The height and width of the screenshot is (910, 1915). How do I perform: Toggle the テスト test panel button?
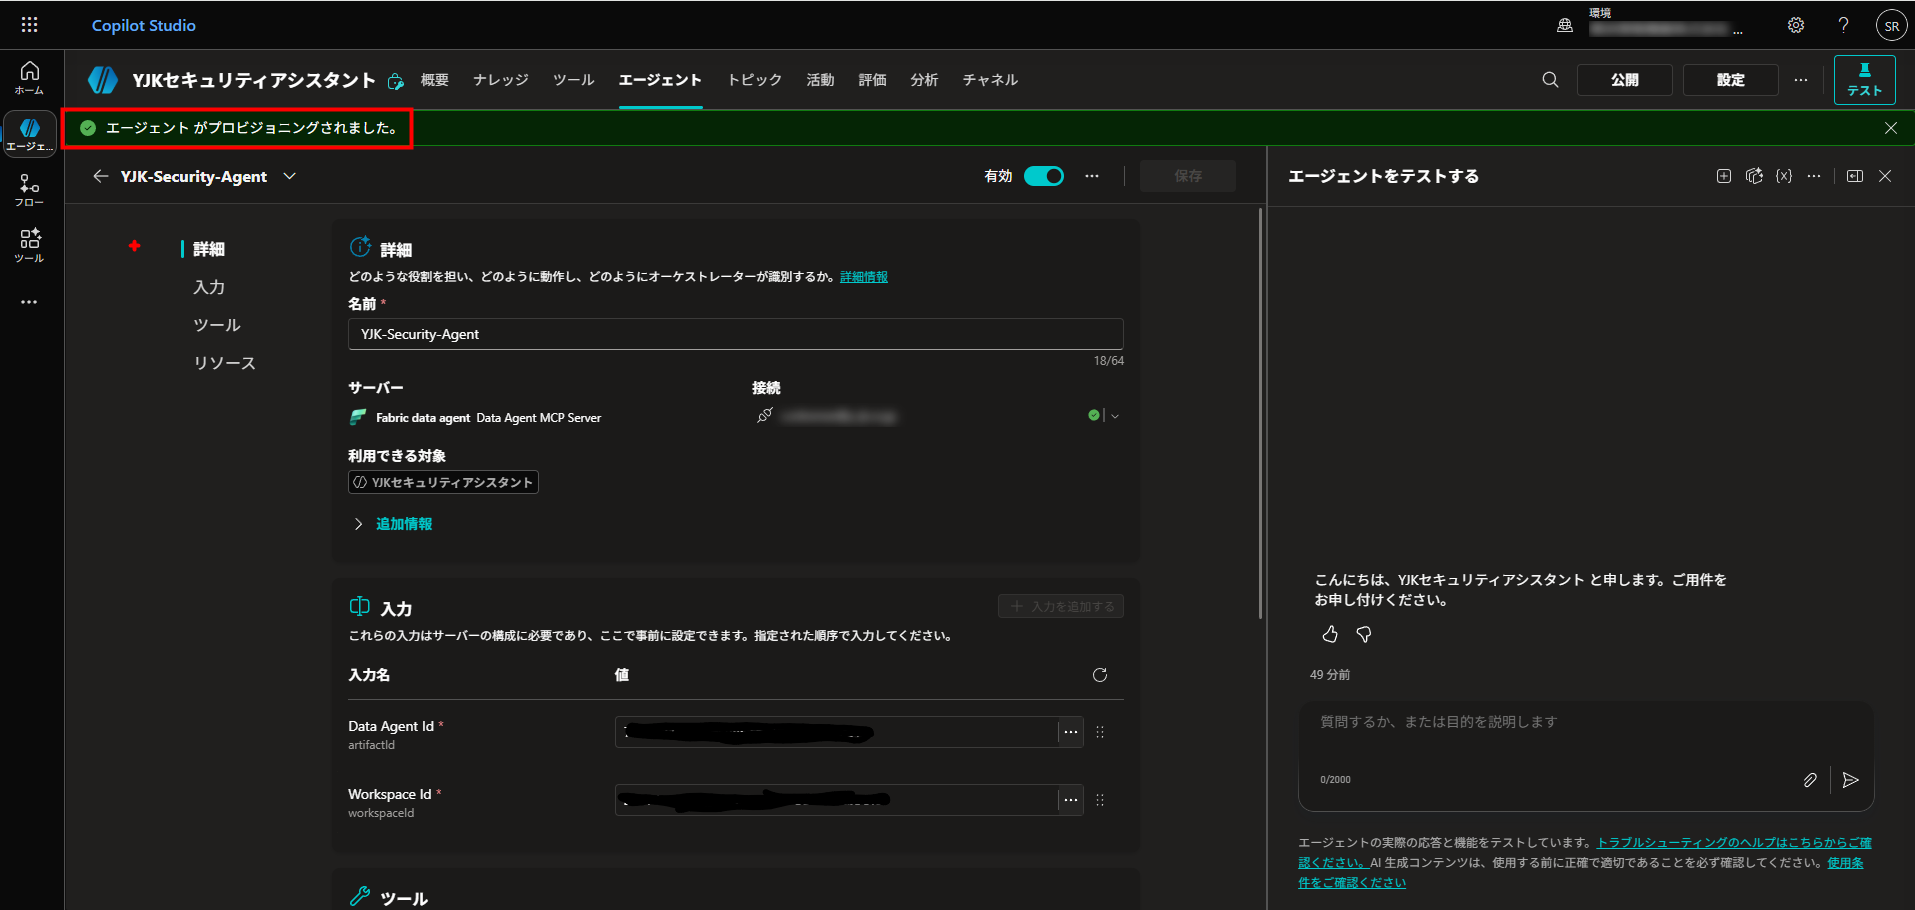tap(1865, 80)
